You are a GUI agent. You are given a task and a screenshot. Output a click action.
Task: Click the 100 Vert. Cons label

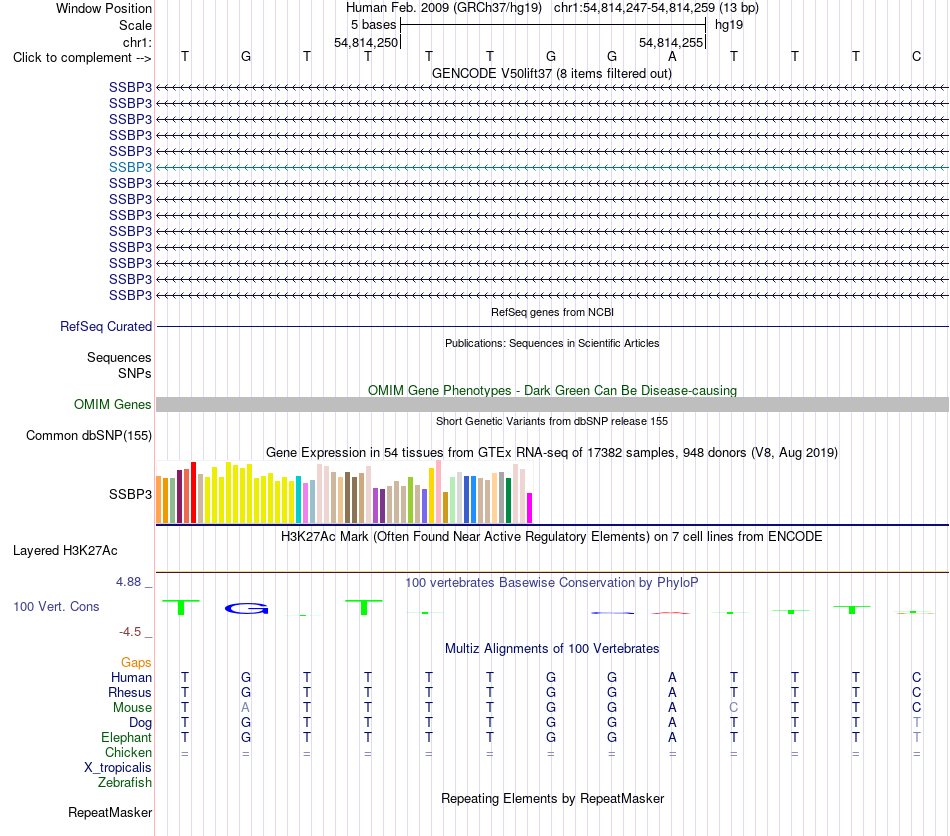tap(56, 606)
